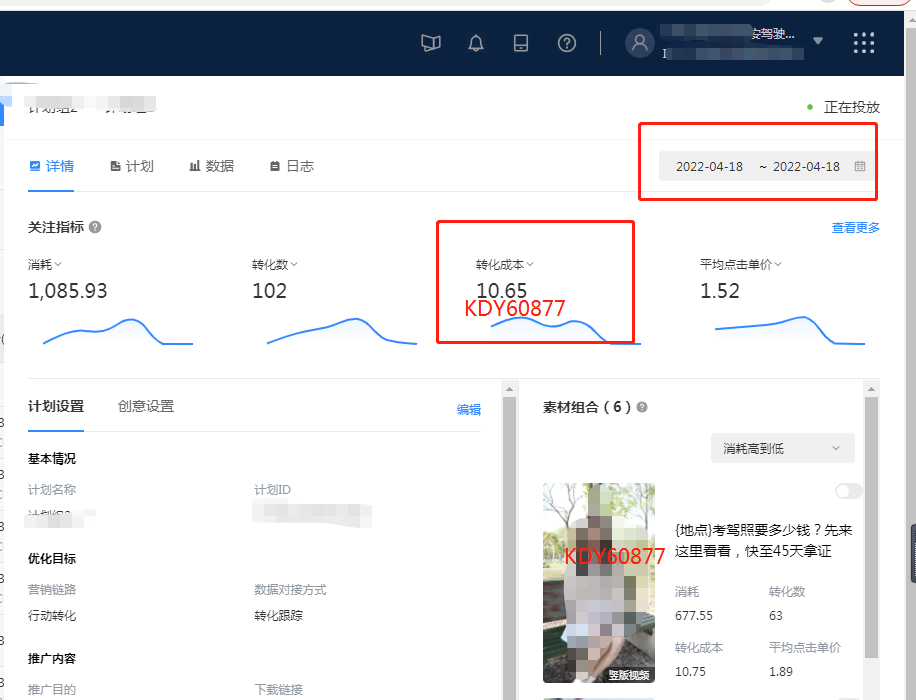The image size is (916, 700).
Task: Click the 推广内容 section heading
Action: click(52, 659)
